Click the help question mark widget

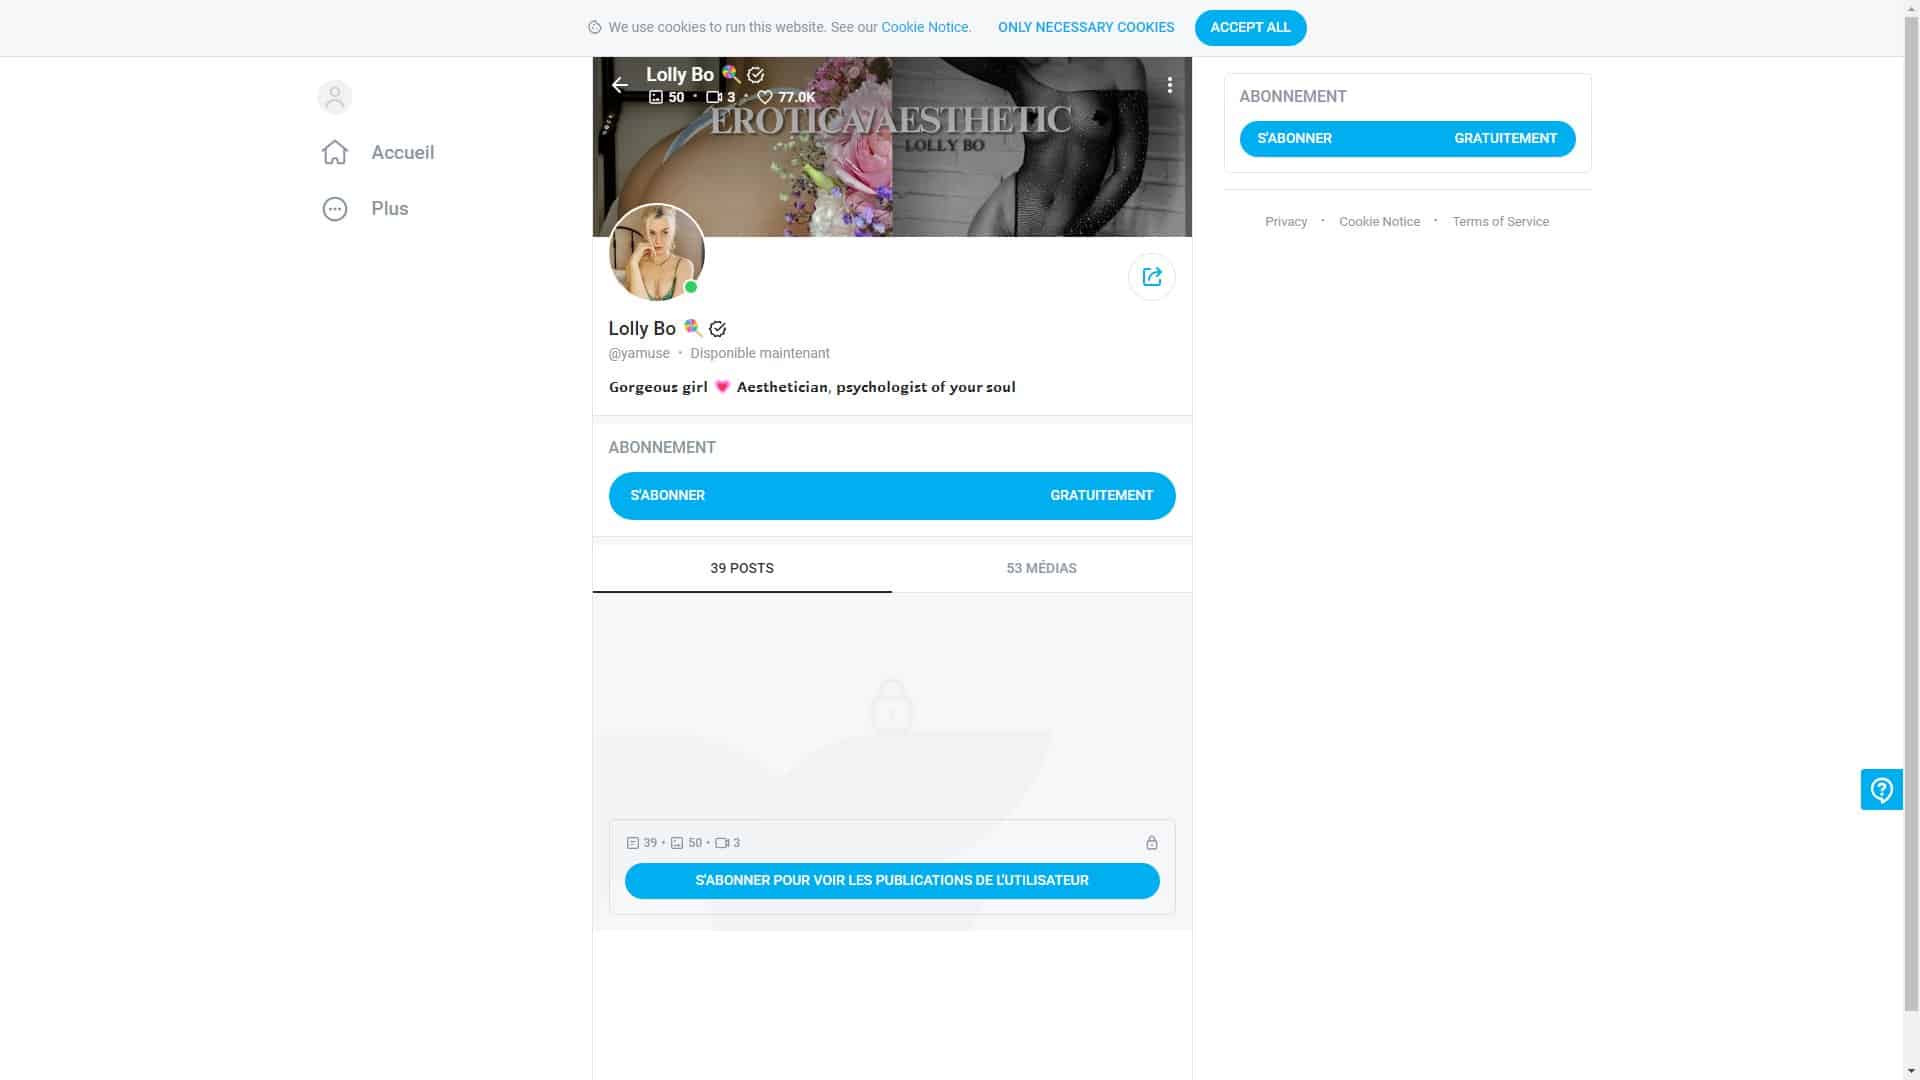(1881, 790)
